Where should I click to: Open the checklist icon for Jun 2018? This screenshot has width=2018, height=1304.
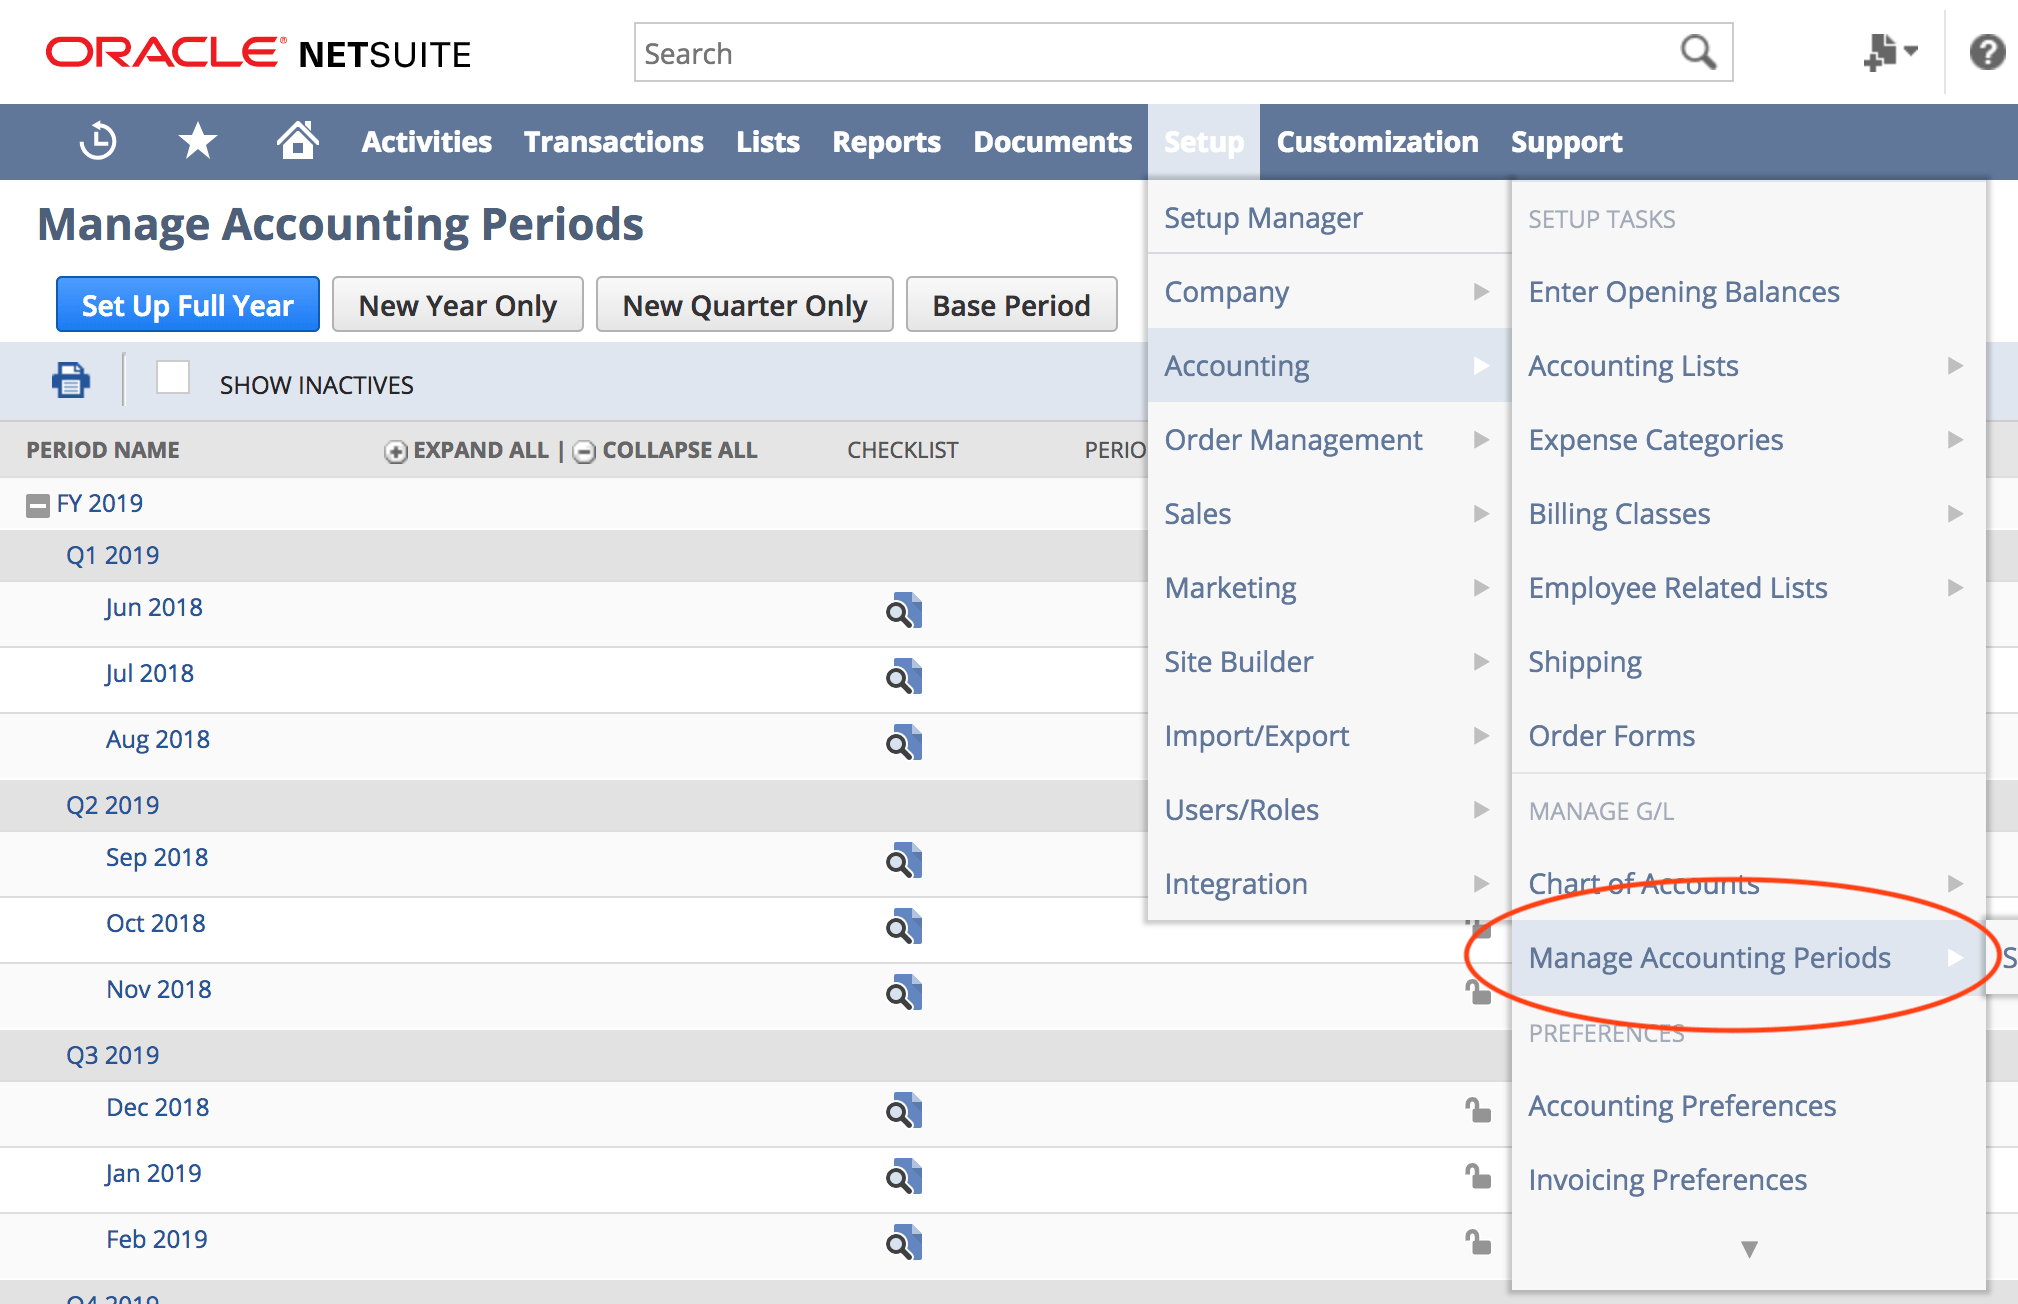pos(903,610)
